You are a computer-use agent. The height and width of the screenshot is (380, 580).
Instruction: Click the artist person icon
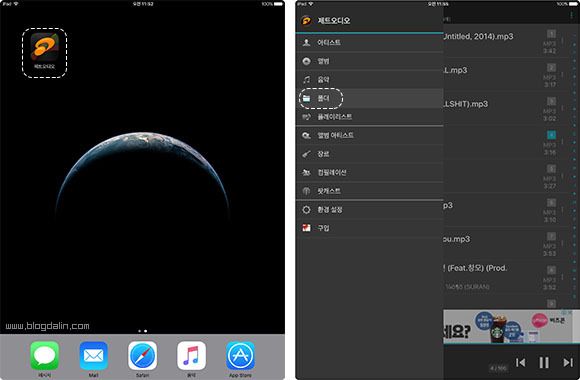point(306,43)
